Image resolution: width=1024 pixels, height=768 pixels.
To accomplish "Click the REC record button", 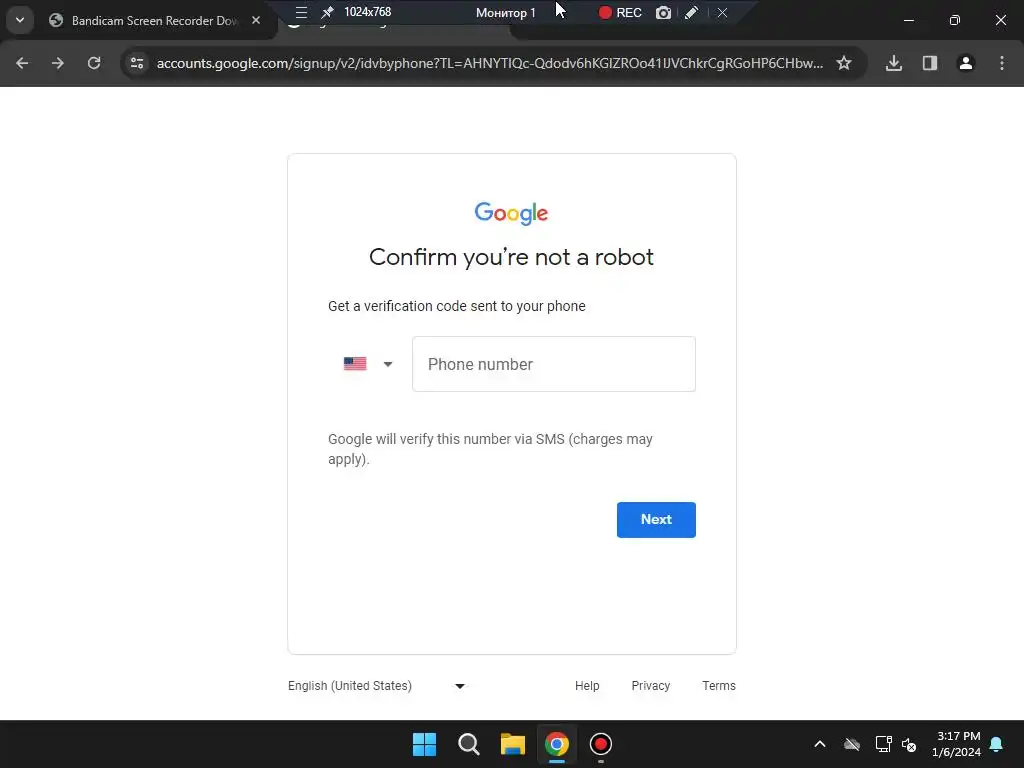I will (x=620, y=12).
